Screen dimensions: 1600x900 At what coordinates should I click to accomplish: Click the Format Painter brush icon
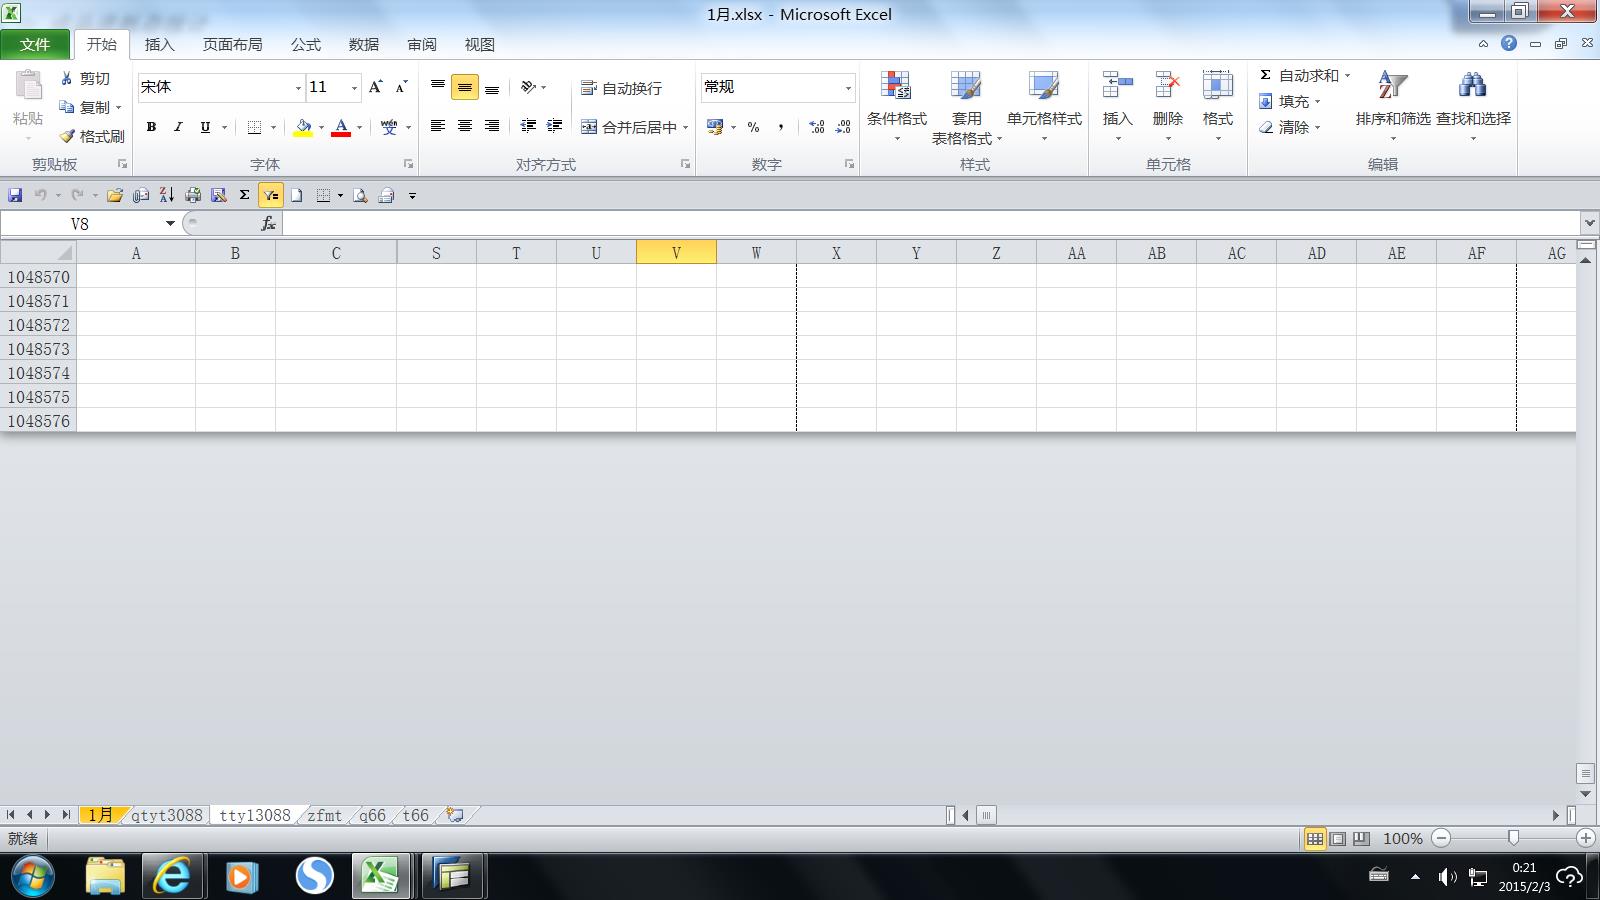click(x=68, y=136)
